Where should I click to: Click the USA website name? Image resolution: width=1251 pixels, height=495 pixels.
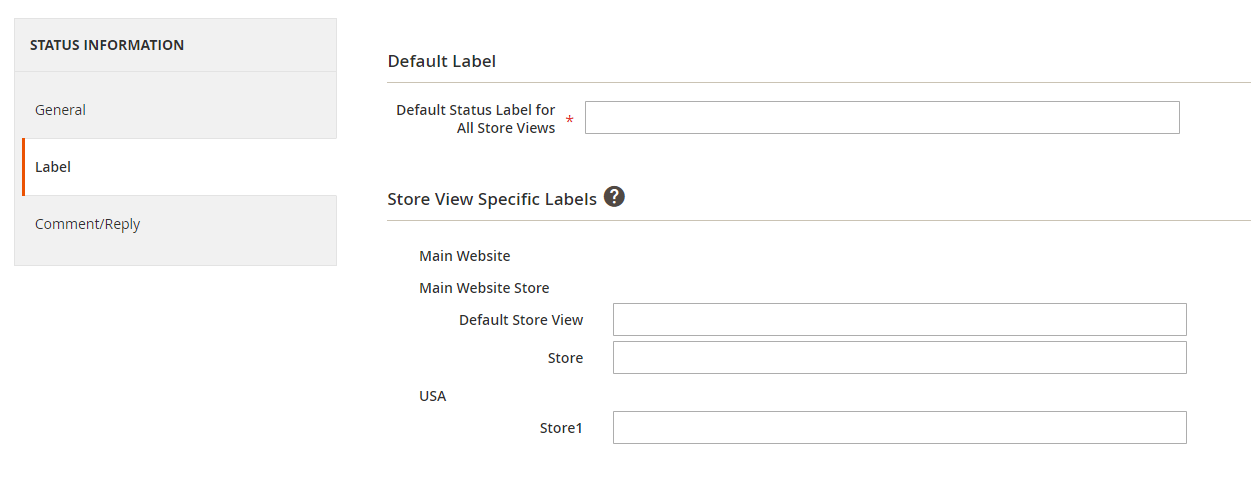click(x=432, y=396)
